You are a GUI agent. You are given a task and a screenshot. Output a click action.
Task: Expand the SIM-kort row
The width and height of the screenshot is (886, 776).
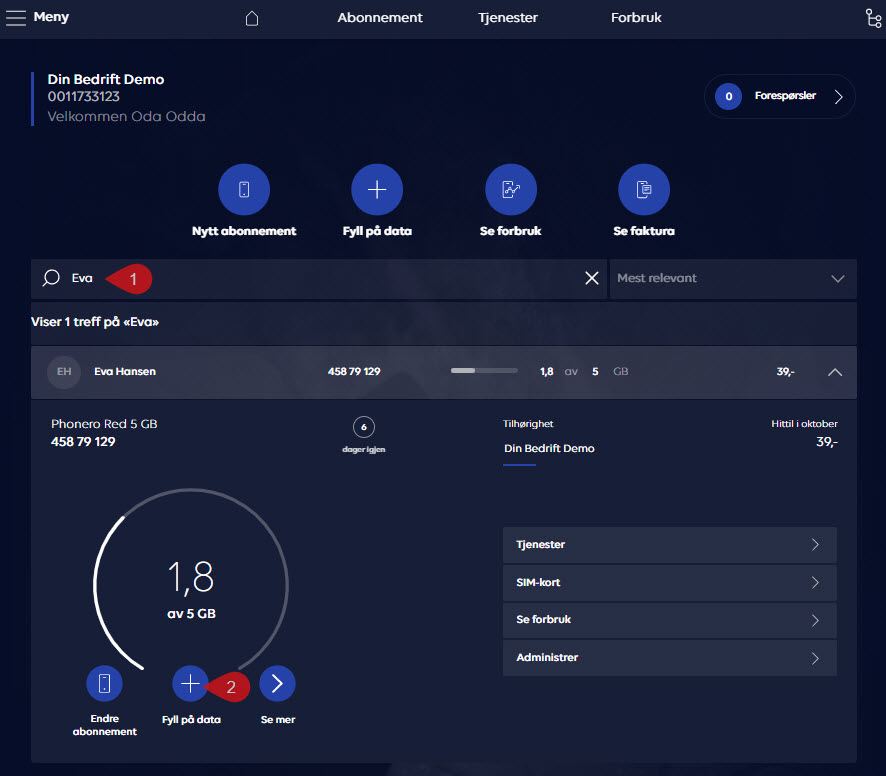(670, 583)
